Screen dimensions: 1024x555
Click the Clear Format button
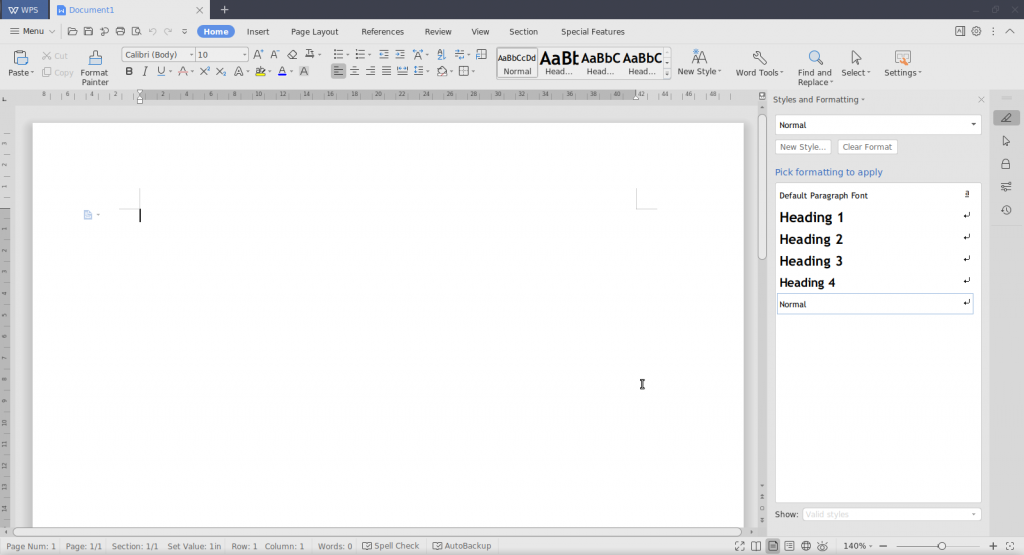(867, 147)
